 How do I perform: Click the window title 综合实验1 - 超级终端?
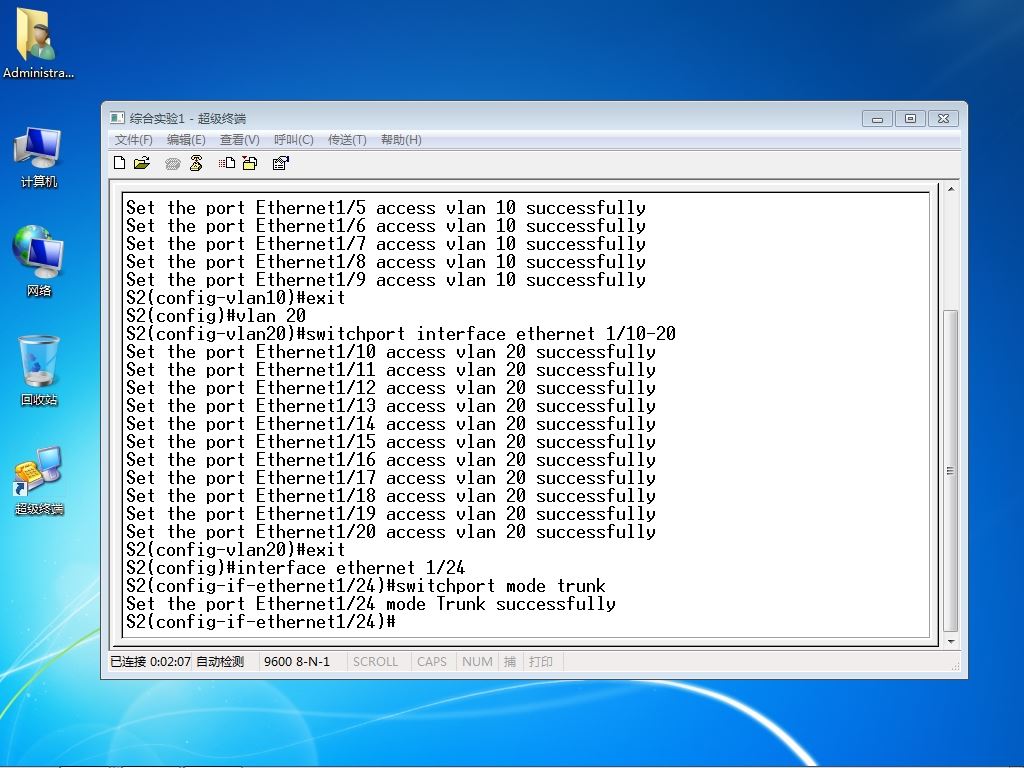(x=187, y=118)
